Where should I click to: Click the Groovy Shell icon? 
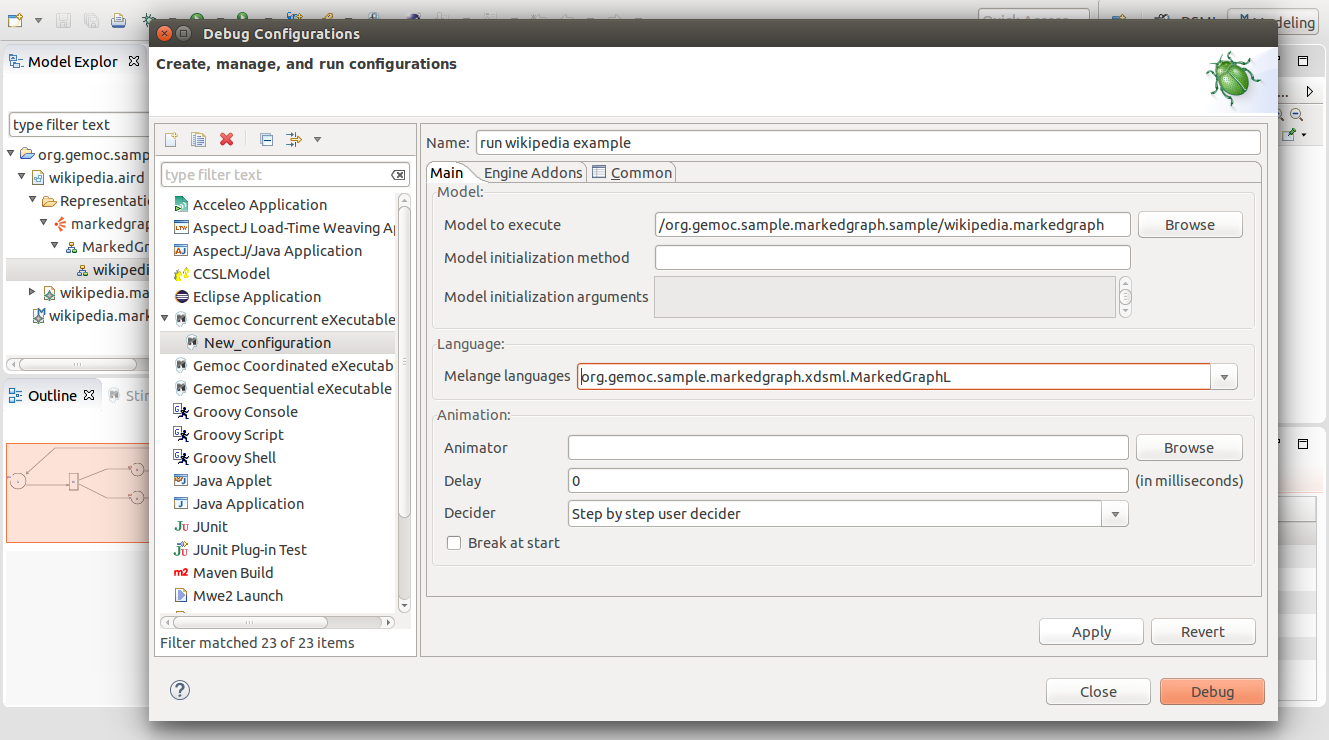click(x=181, y=457)
